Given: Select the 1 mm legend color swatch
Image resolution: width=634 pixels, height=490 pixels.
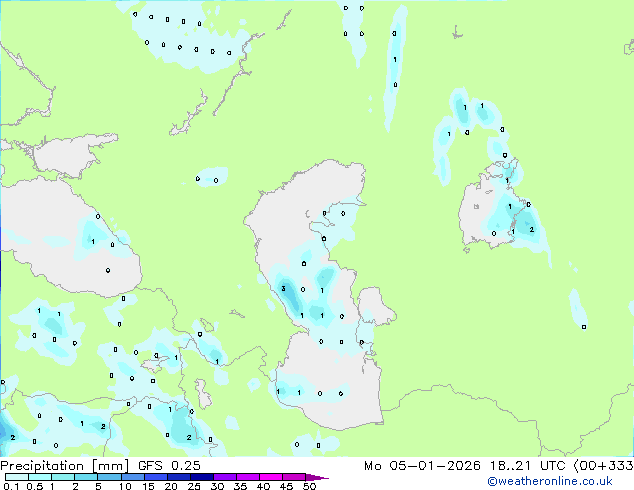Looking at the screenshot, I should click(x=63, y=477).
